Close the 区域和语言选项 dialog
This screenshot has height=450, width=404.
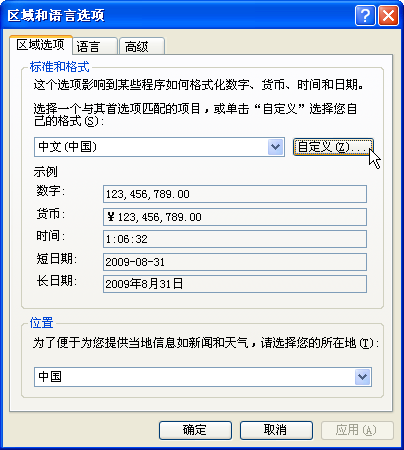[388, 15]
